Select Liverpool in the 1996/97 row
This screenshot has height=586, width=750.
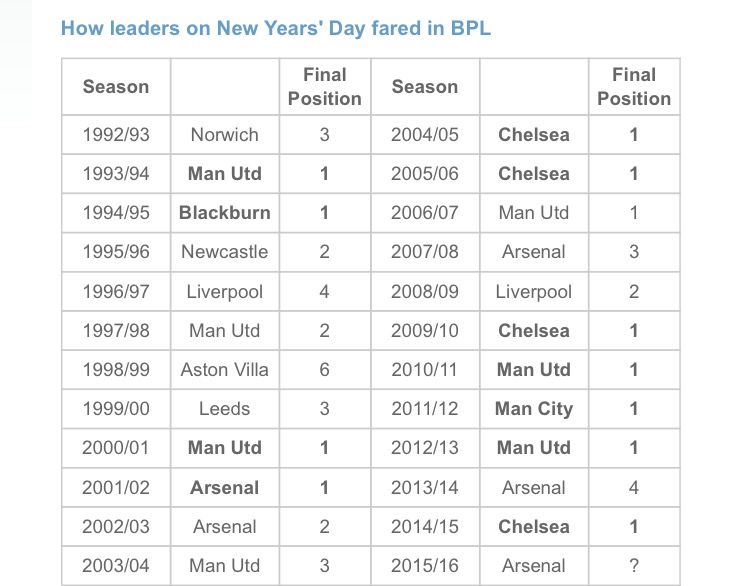click(x=225, y=292)
